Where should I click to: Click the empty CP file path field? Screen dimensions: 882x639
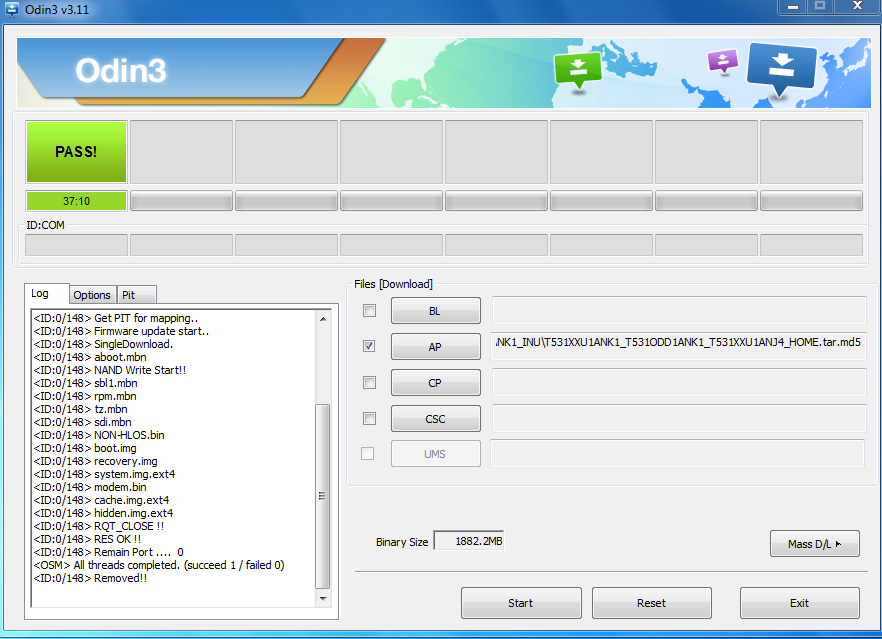point(679,382)
